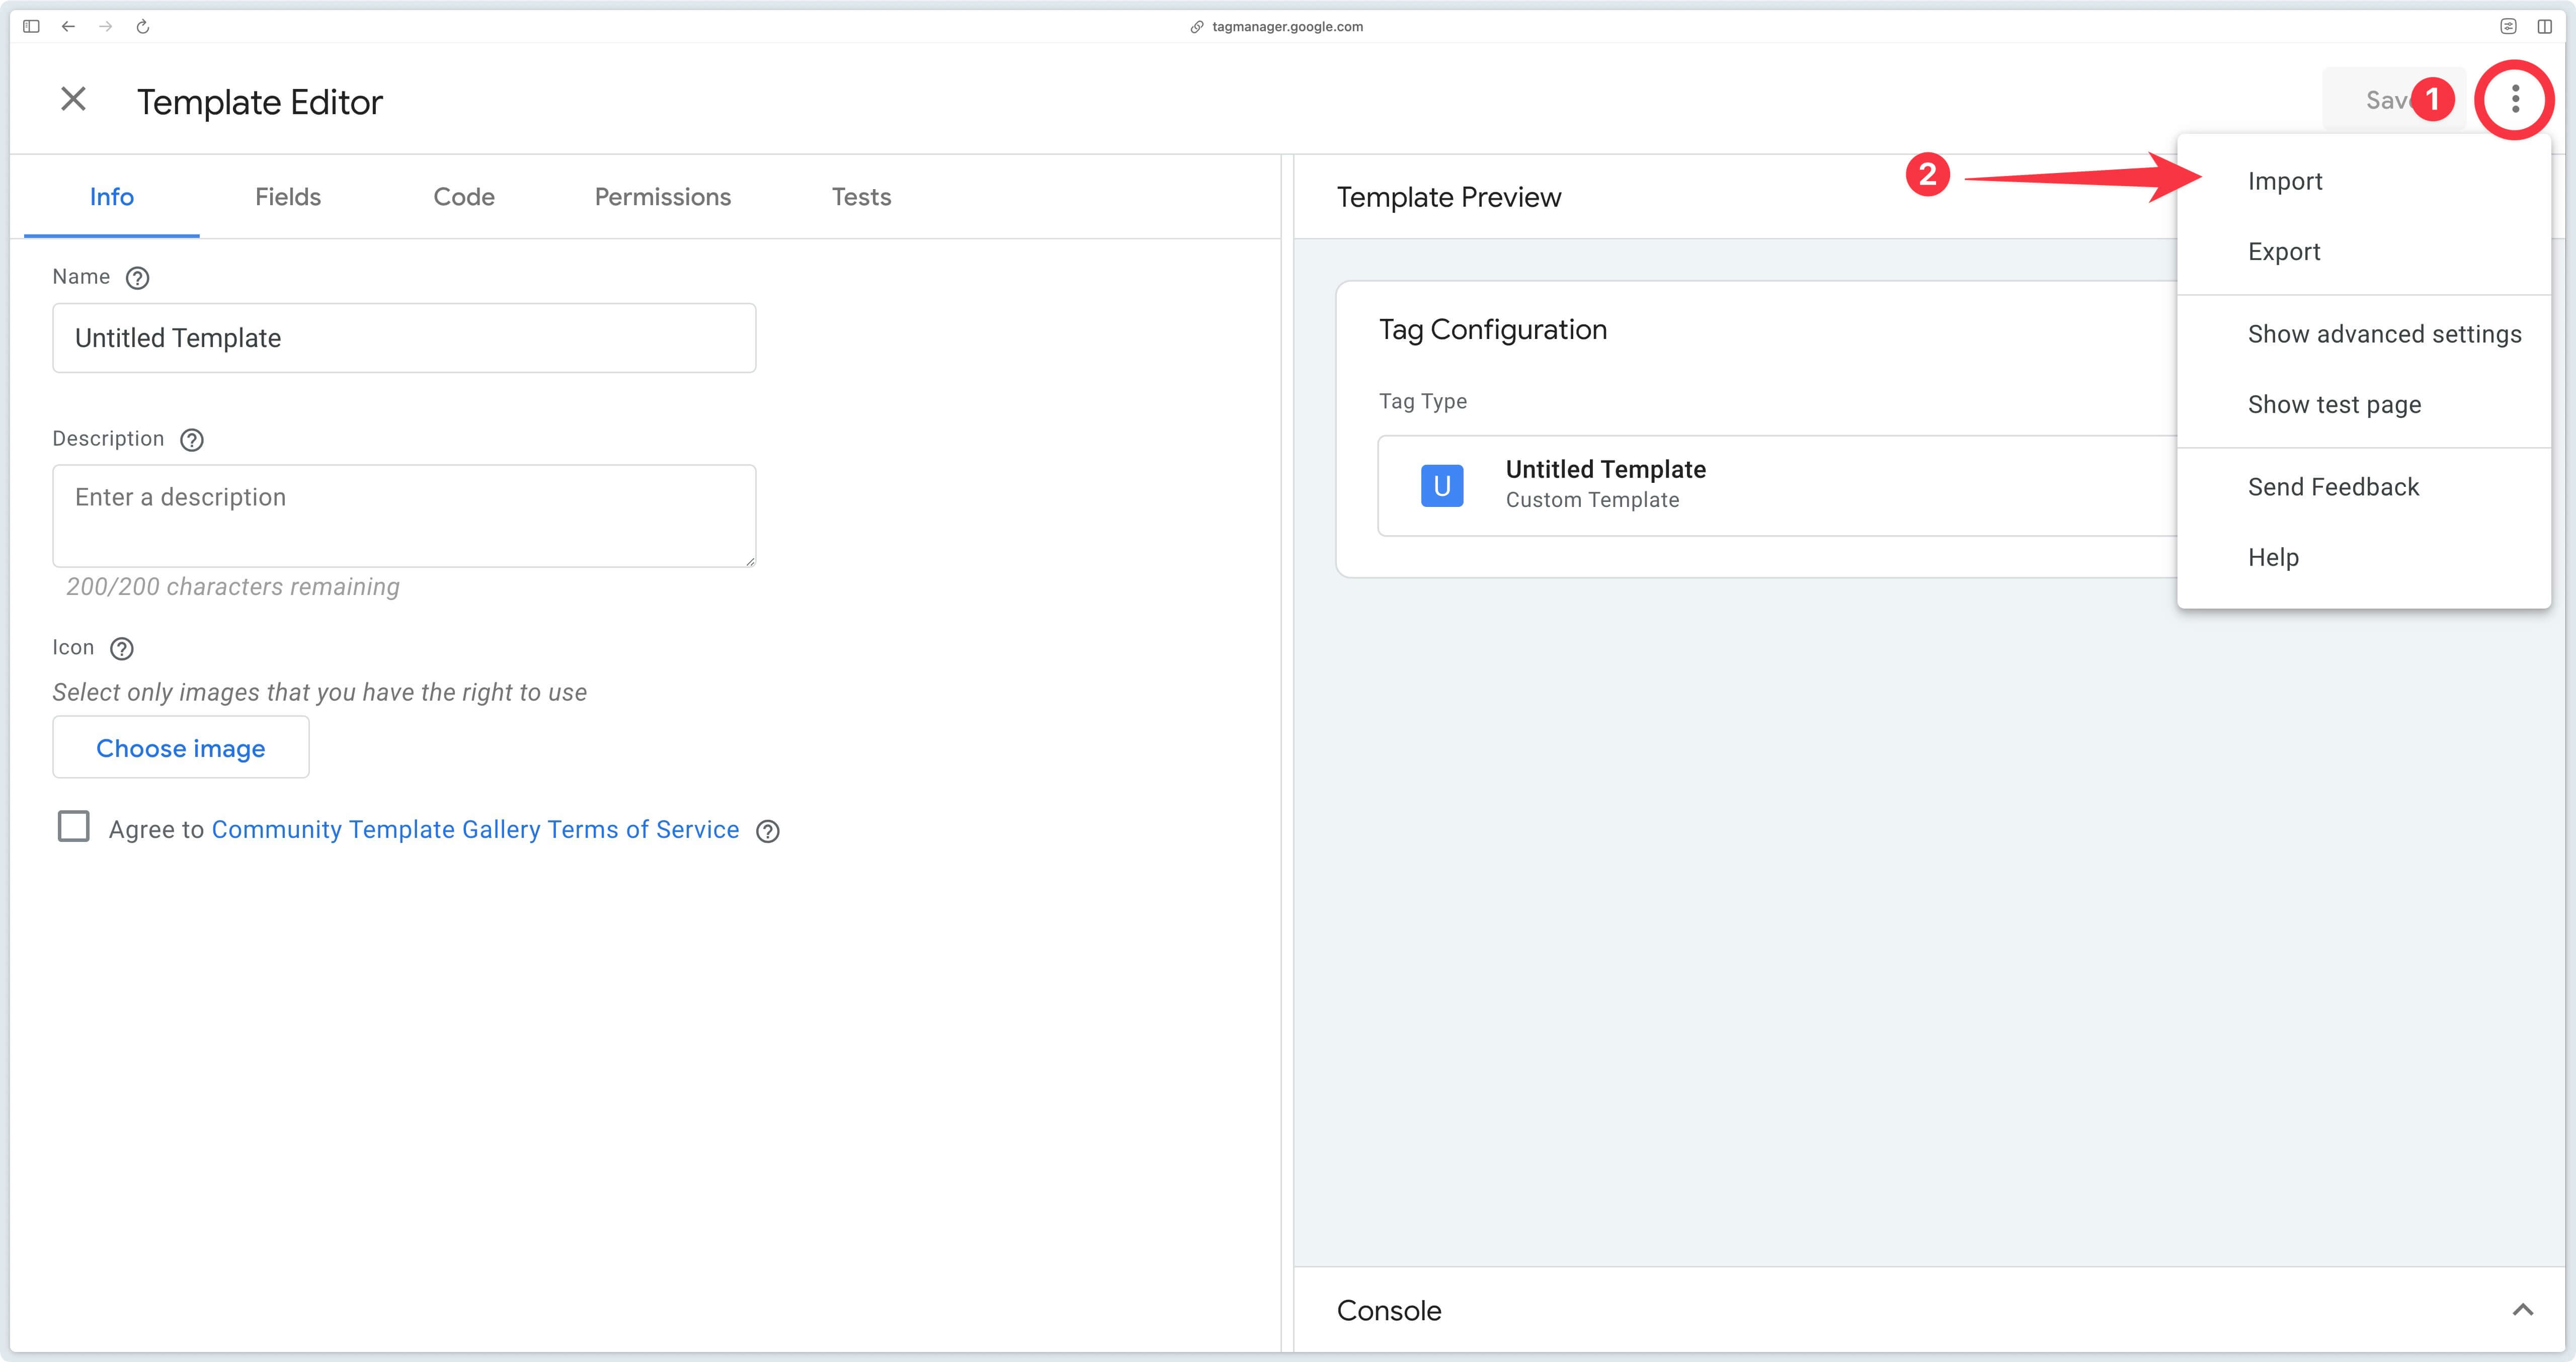The height and width of the screenshot is (1362, 2576).
Task: Switch to the Permissions tab
Action: 663,197
